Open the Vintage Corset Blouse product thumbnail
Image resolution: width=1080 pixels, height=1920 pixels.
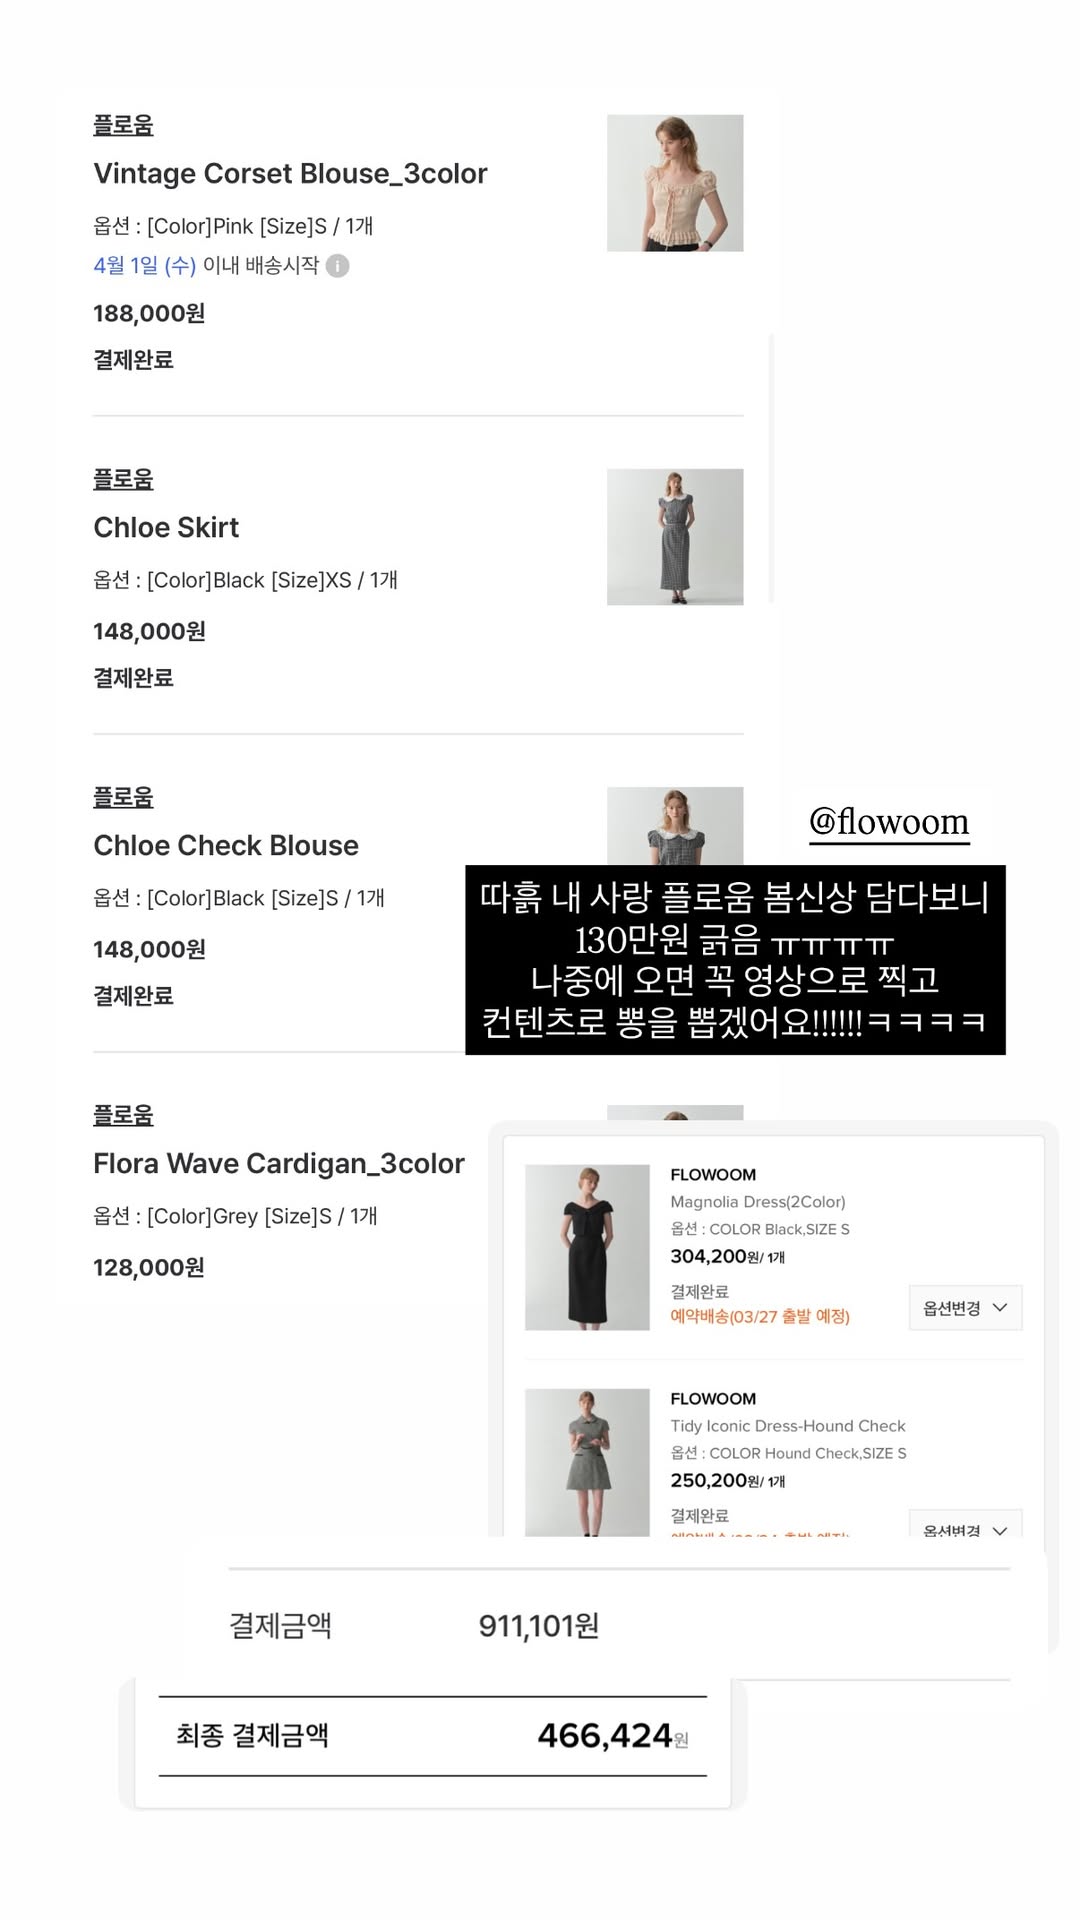[675, 183]
